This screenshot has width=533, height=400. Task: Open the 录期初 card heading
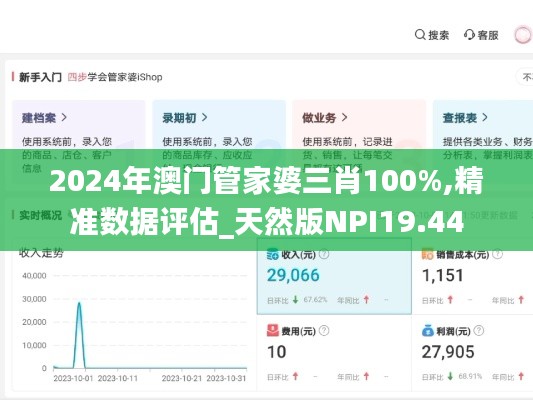[179, 118]
